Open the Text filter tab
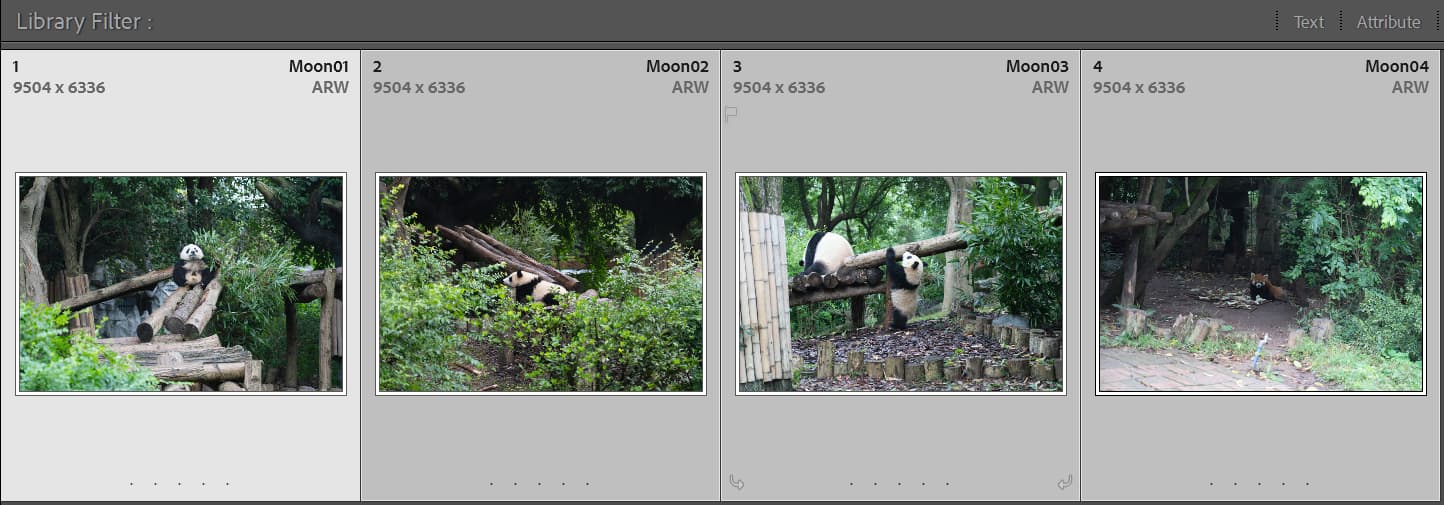1444x505 pixels. pyautogui.click(x=1308, y=22)
